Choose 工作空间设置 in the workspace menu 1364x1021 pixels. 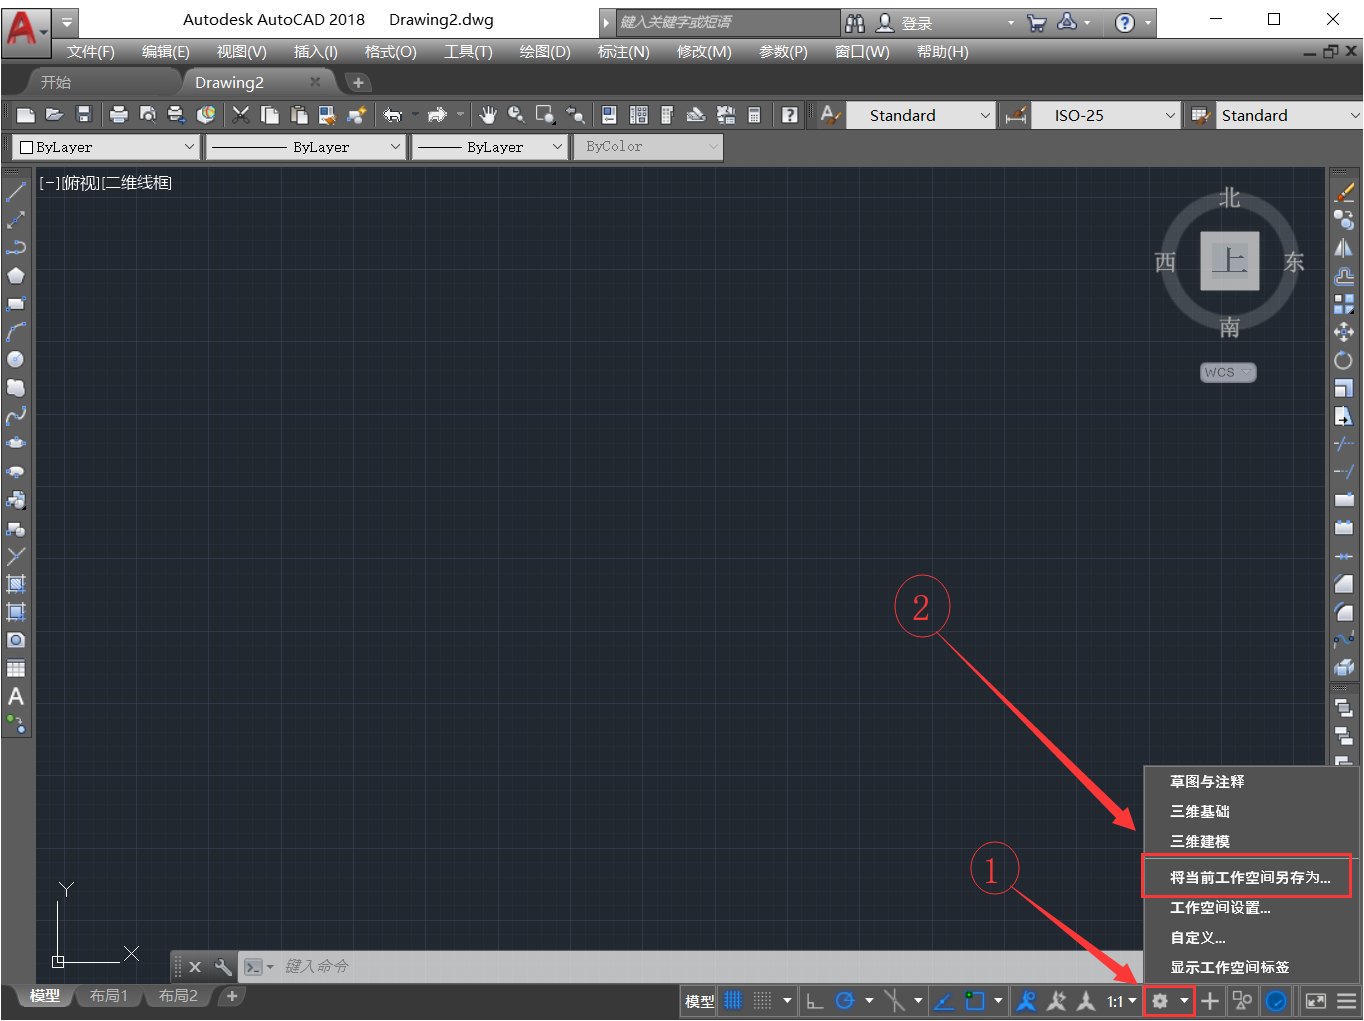click(x=1221, y=907)
